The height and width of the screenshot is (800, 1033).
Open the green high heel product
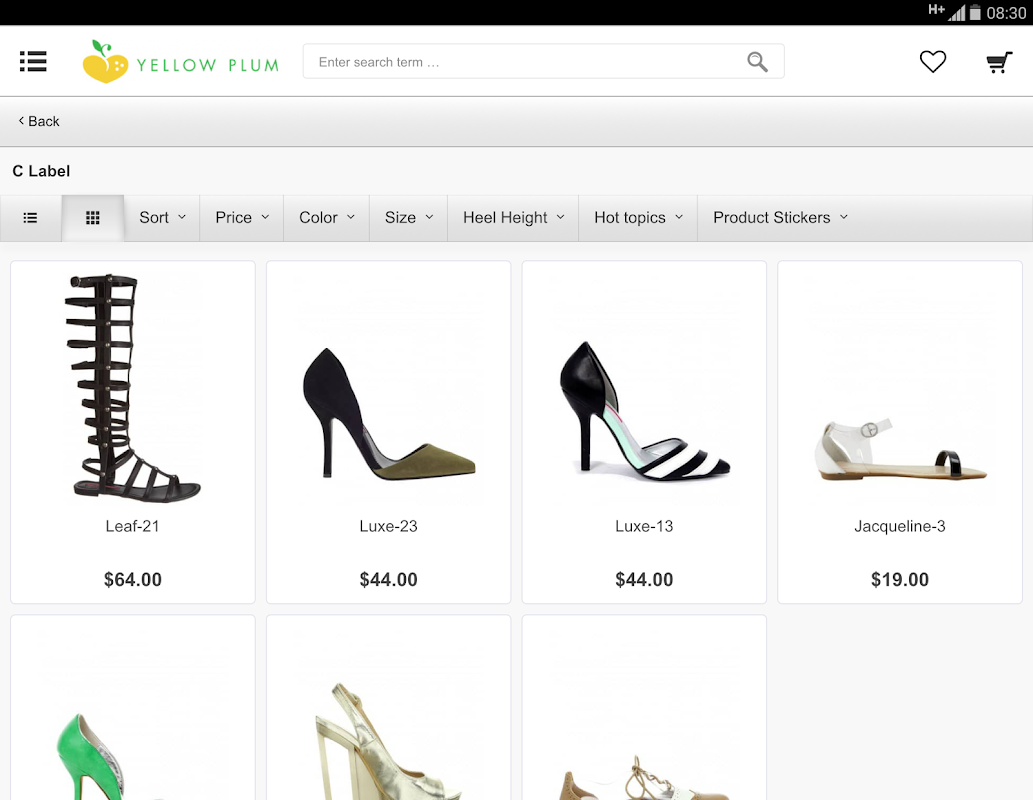coord(133,708)
